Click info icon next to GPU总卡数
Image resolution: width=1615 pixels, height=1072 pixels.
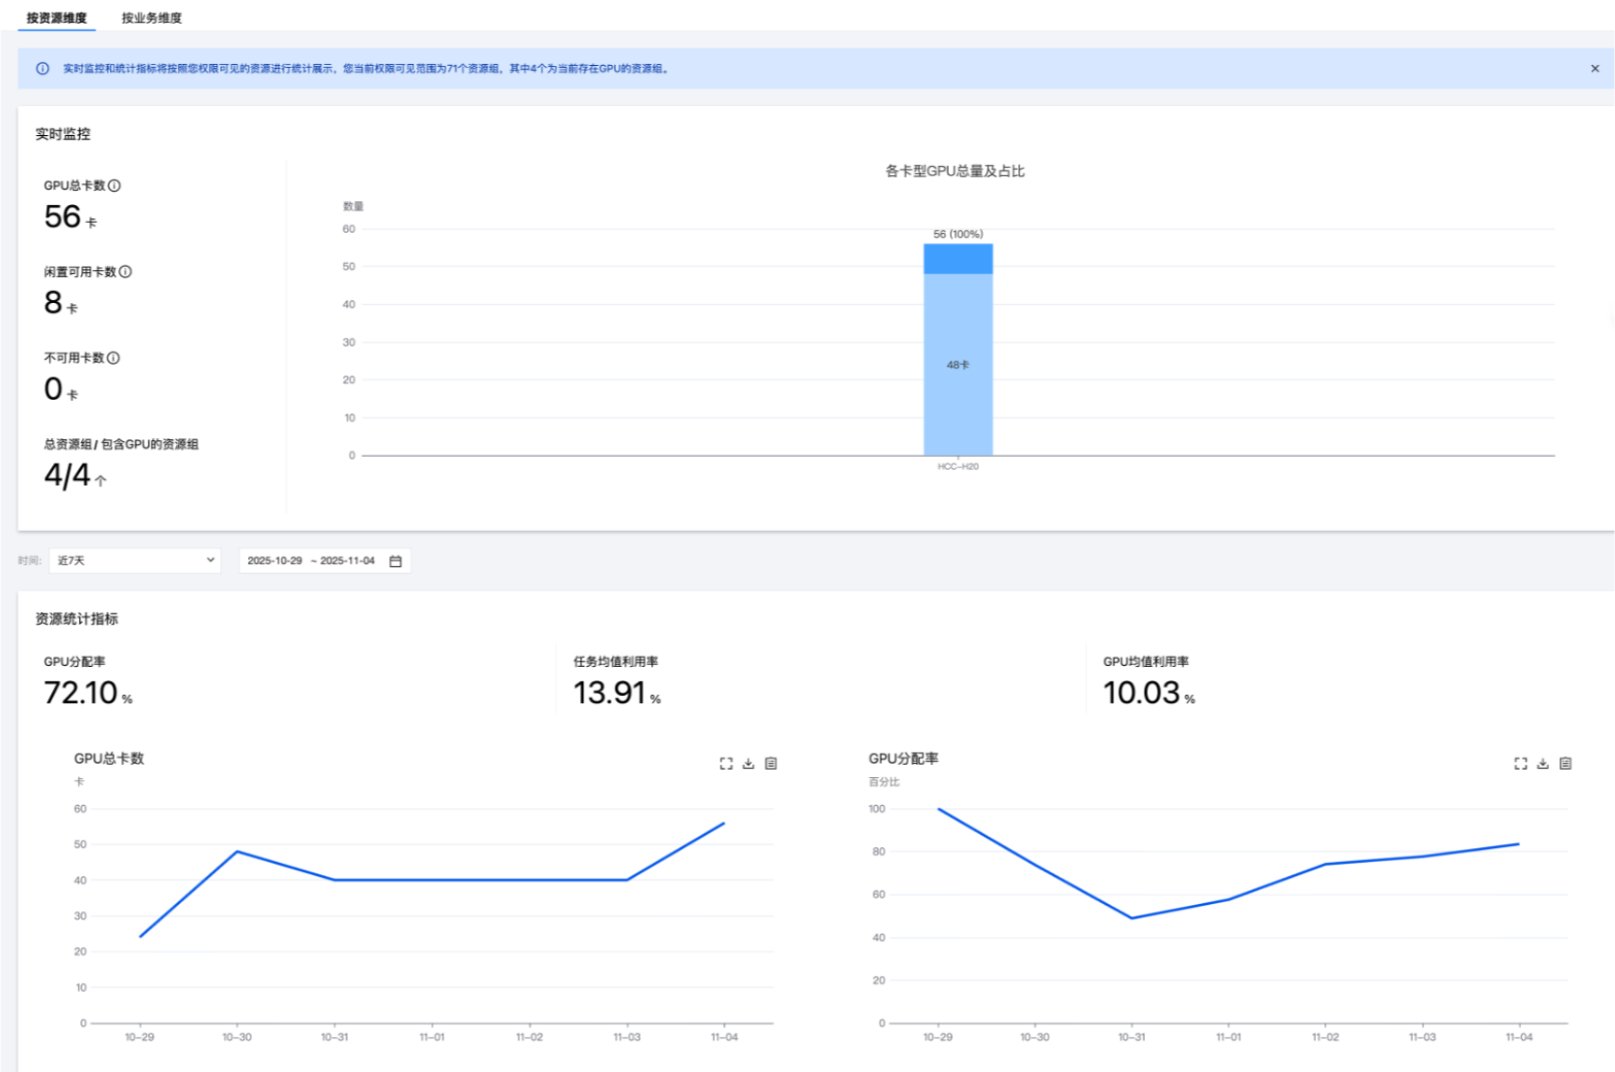(114, 185)
